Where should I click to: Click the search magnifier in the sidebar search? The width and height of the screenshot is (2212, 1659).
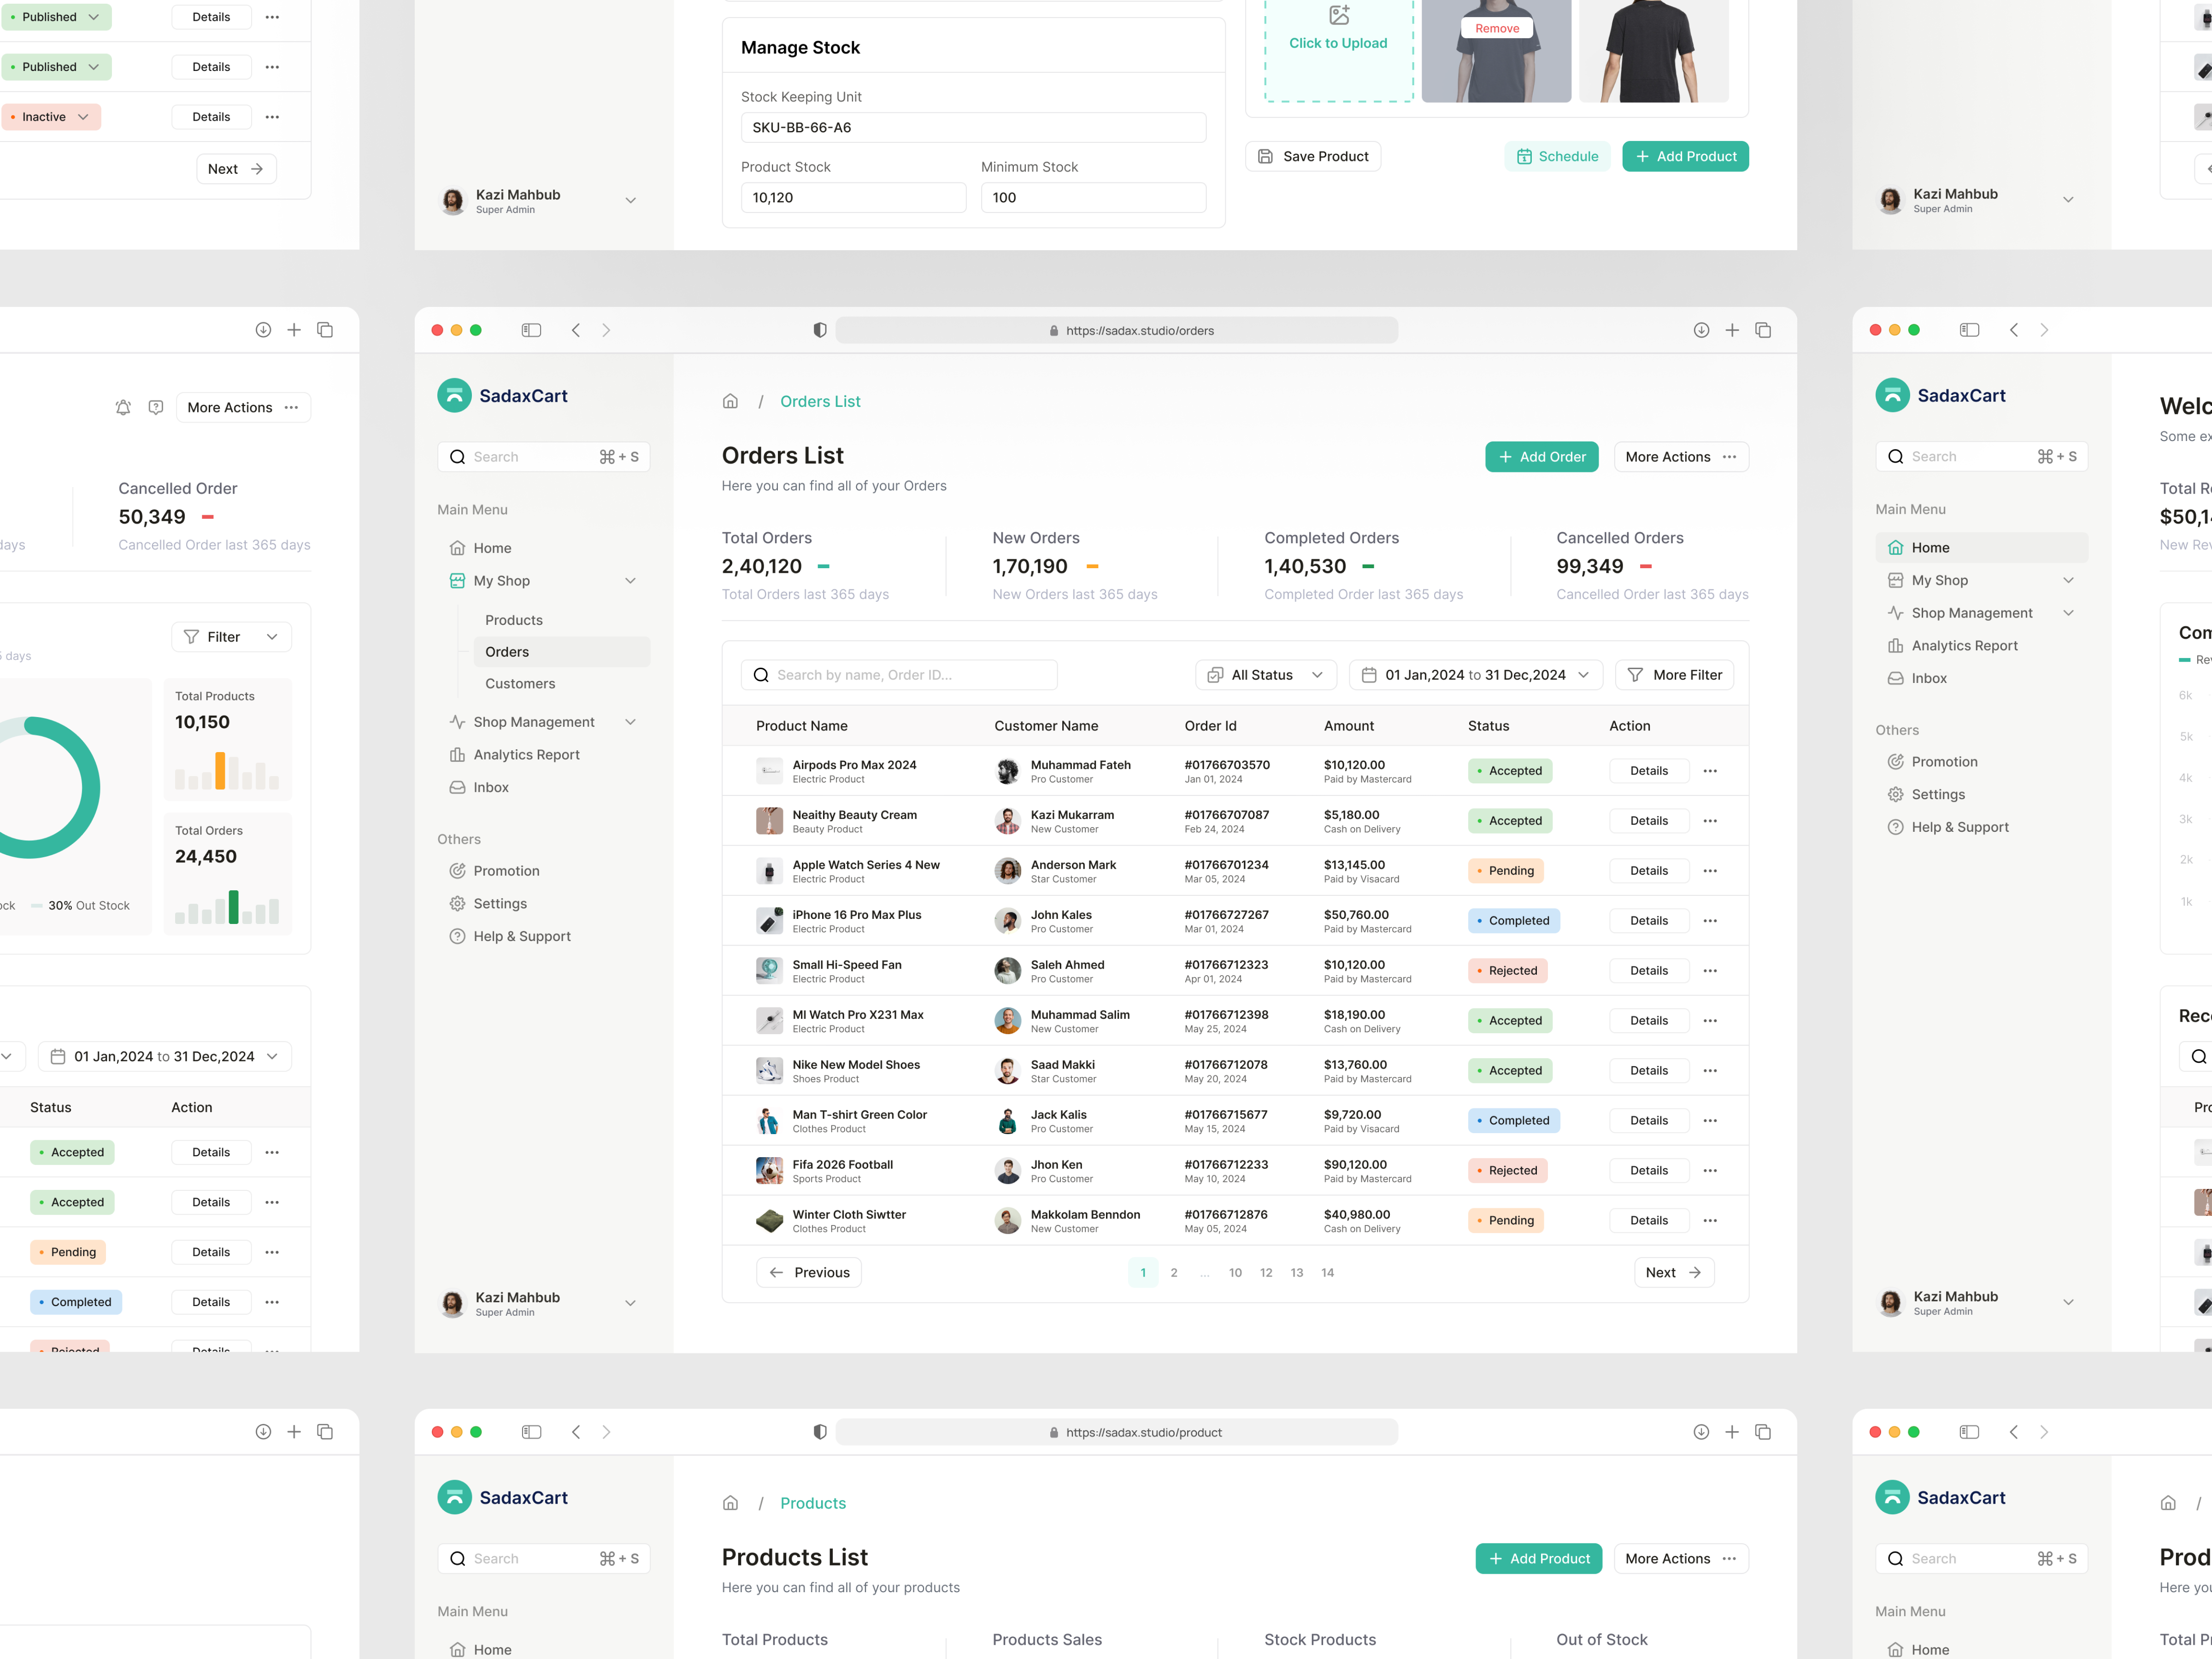458,456
